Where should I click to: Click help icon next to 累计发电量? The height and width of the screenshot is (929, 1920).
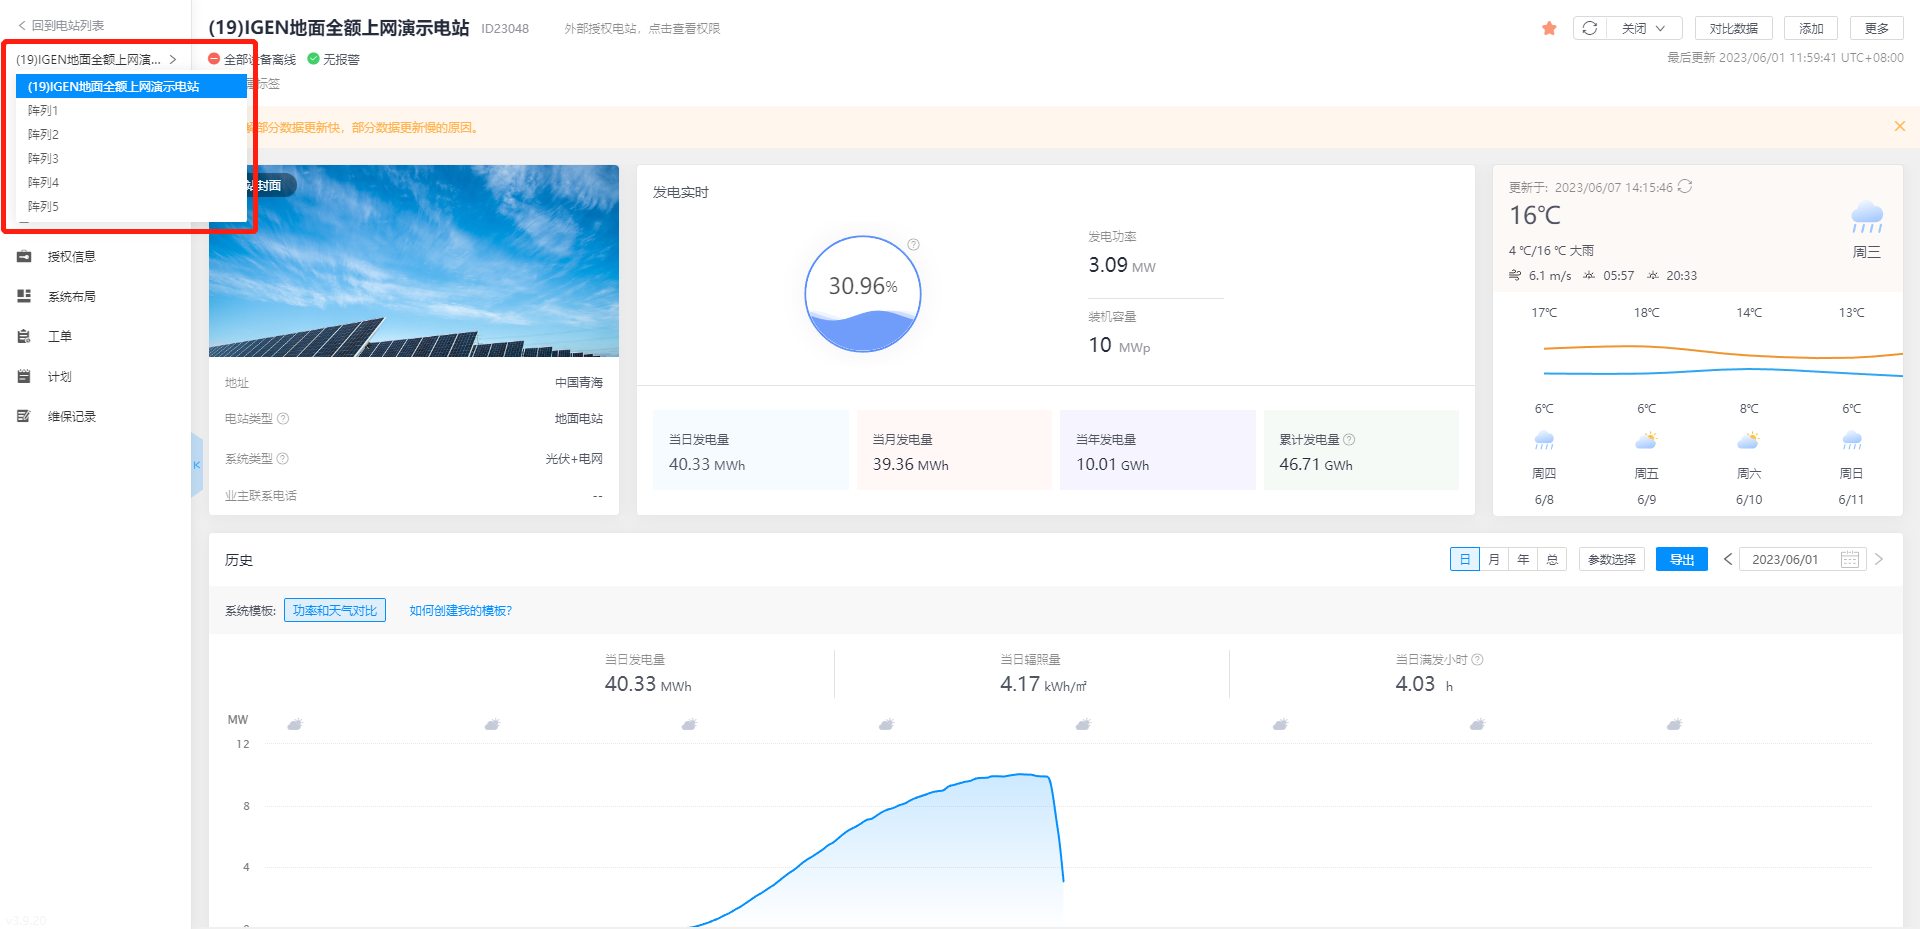point(1349,440)
